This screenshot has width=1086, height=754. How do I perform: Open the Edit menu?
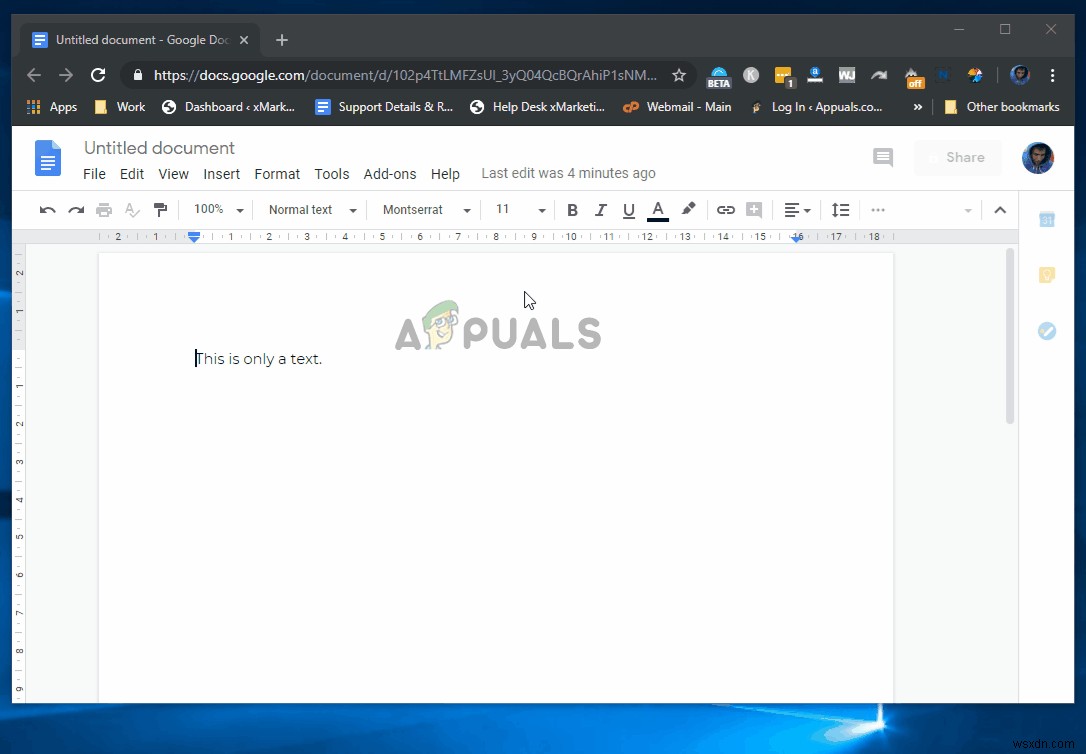click(x=132, y=174)
